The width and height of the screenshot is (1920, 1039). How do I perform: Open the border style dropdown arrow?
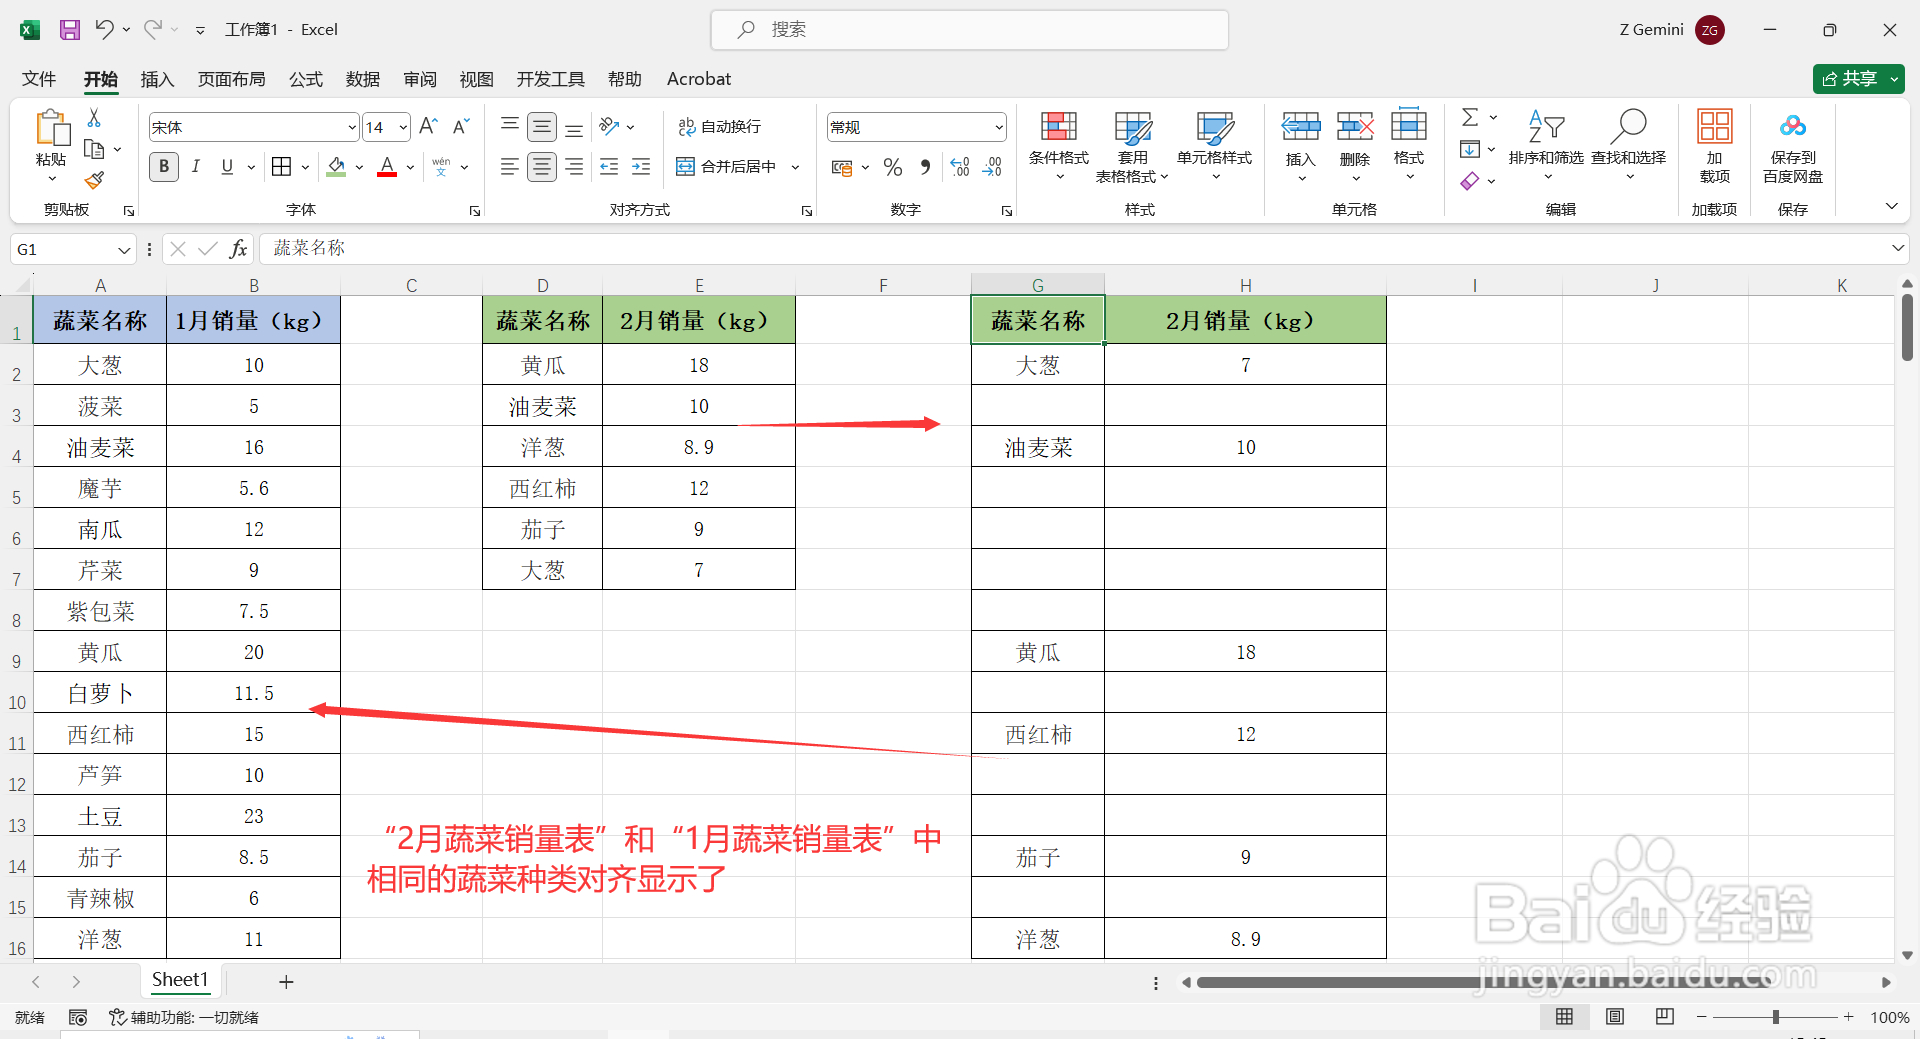[x=305, y=166]
